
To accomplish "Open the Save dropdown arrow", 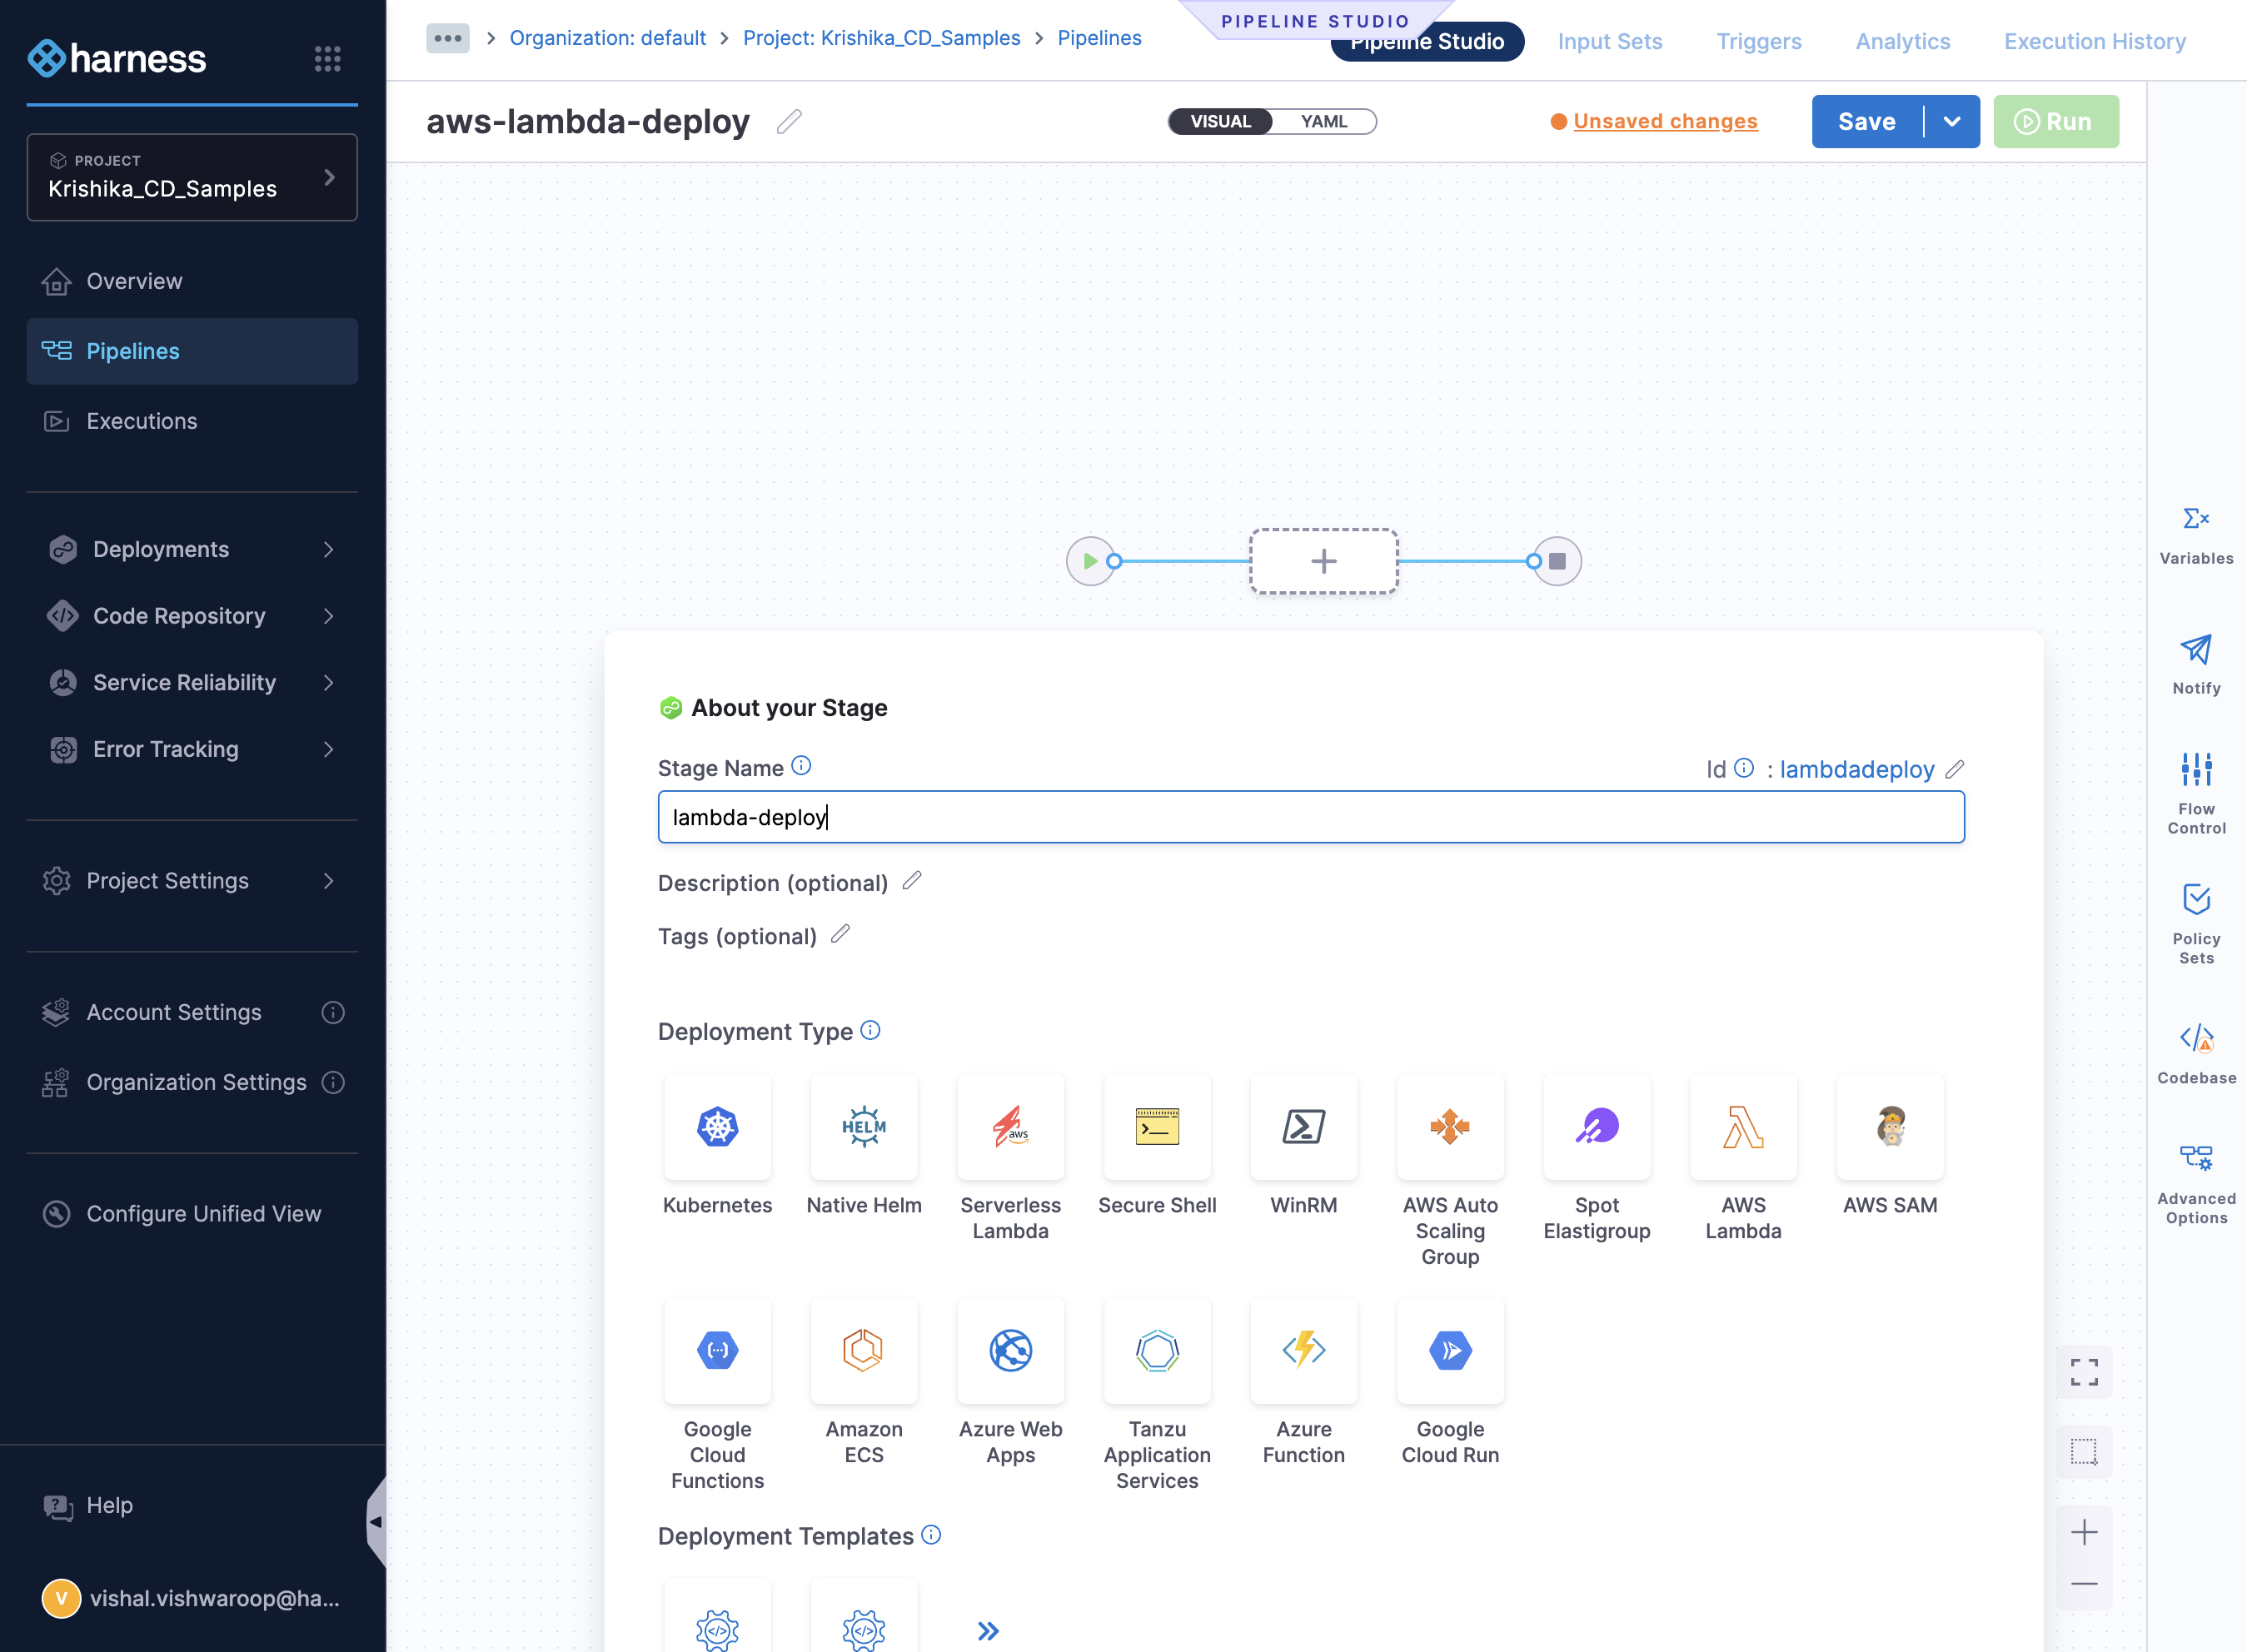I will point(1951,121).
